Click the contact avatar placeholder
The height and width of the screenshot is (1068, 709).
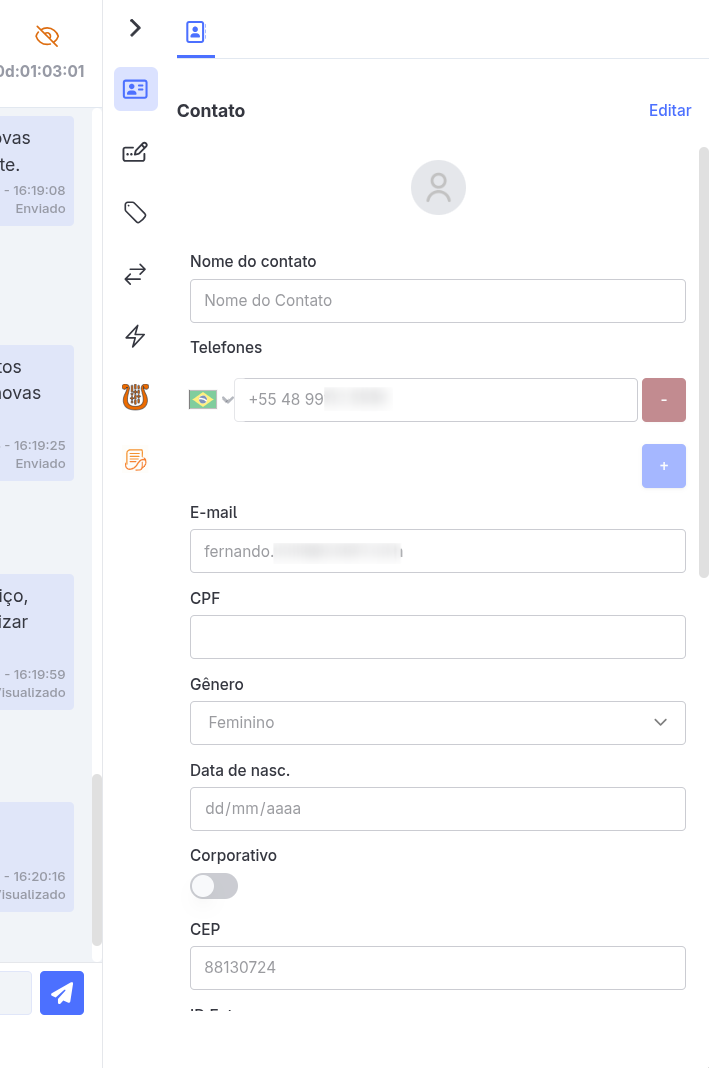click(x=438, y=187)
